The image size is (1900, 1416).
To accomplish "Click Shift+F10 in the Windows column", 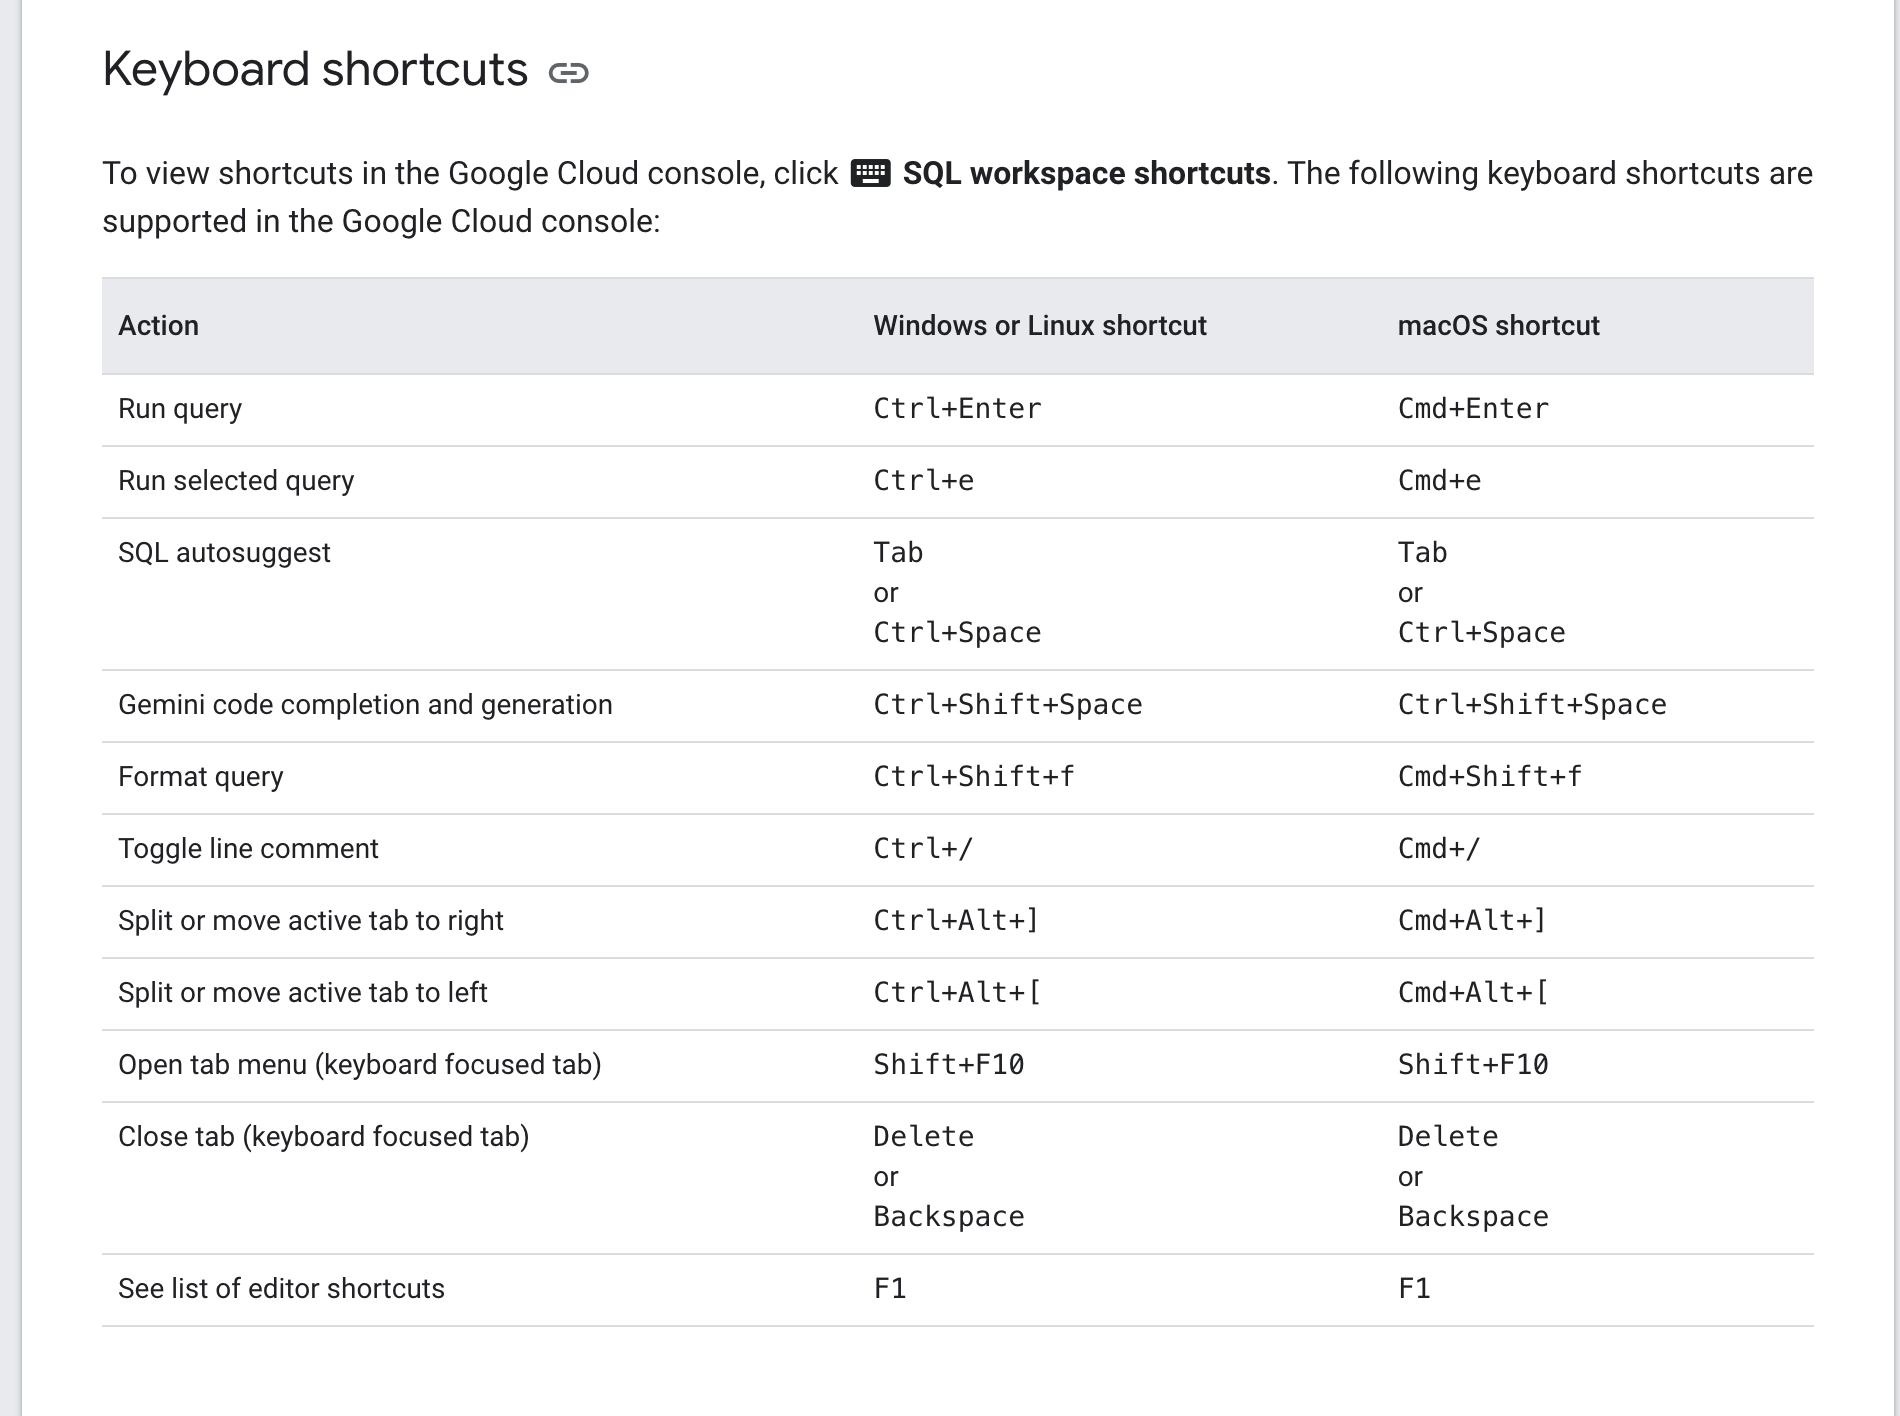I will click(949, 1064).
